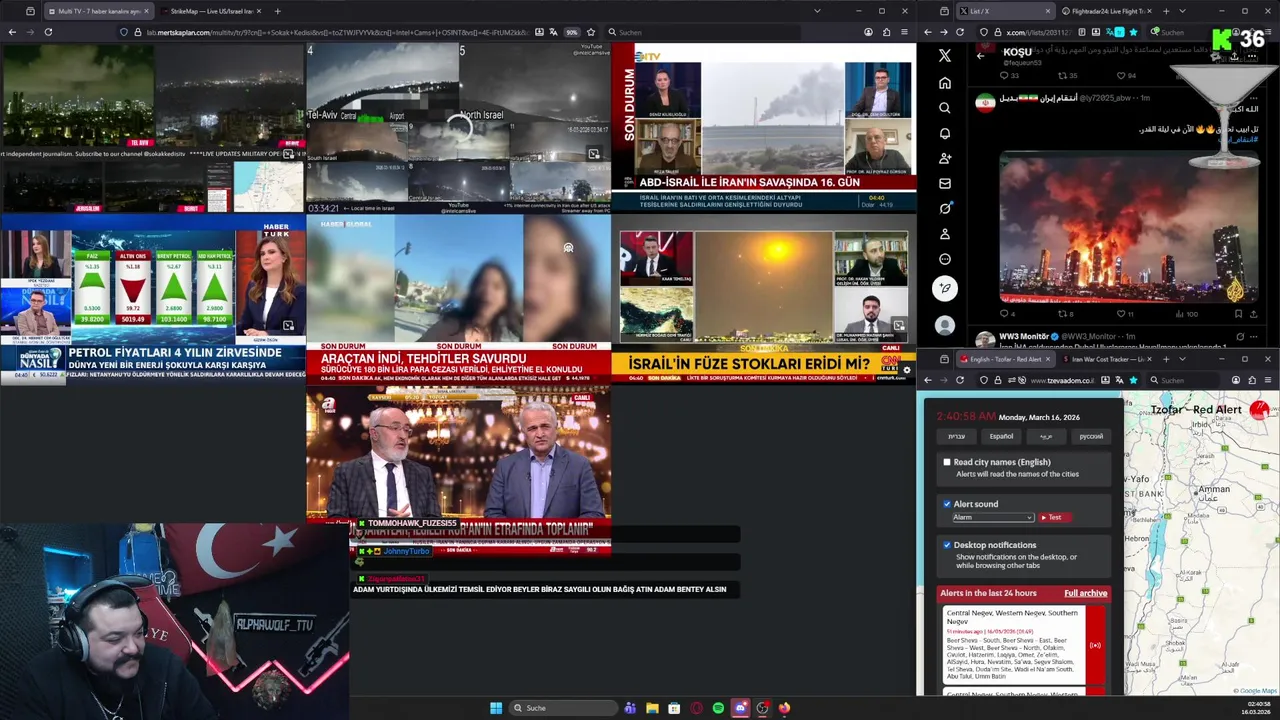
Task: Switch to List / X tab
Action: point(1006,11)
